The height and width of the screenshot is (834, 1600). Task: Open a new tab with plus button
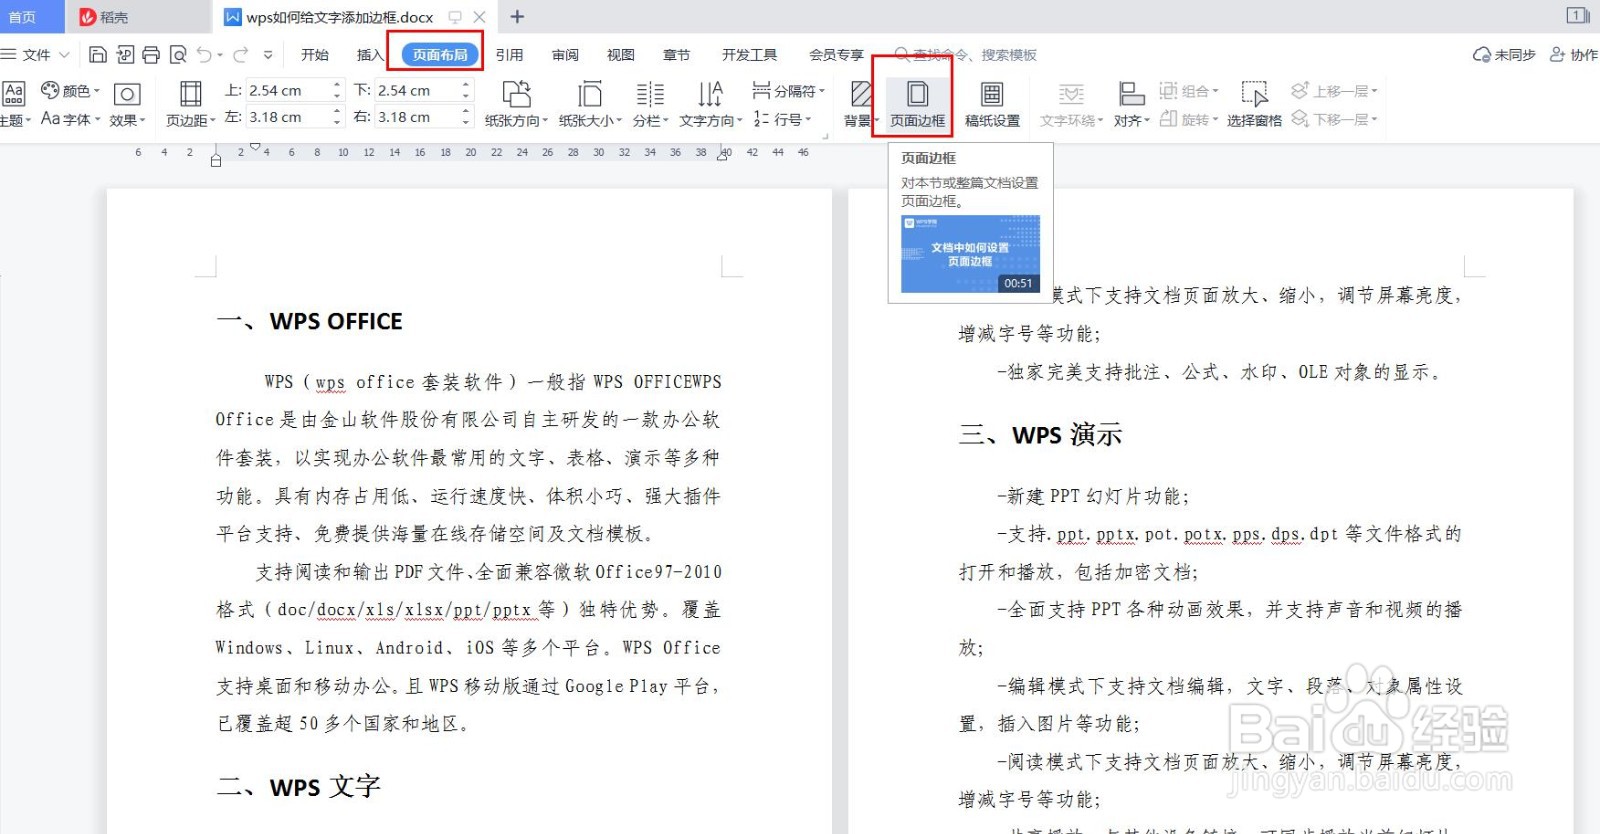coord(517,17)
